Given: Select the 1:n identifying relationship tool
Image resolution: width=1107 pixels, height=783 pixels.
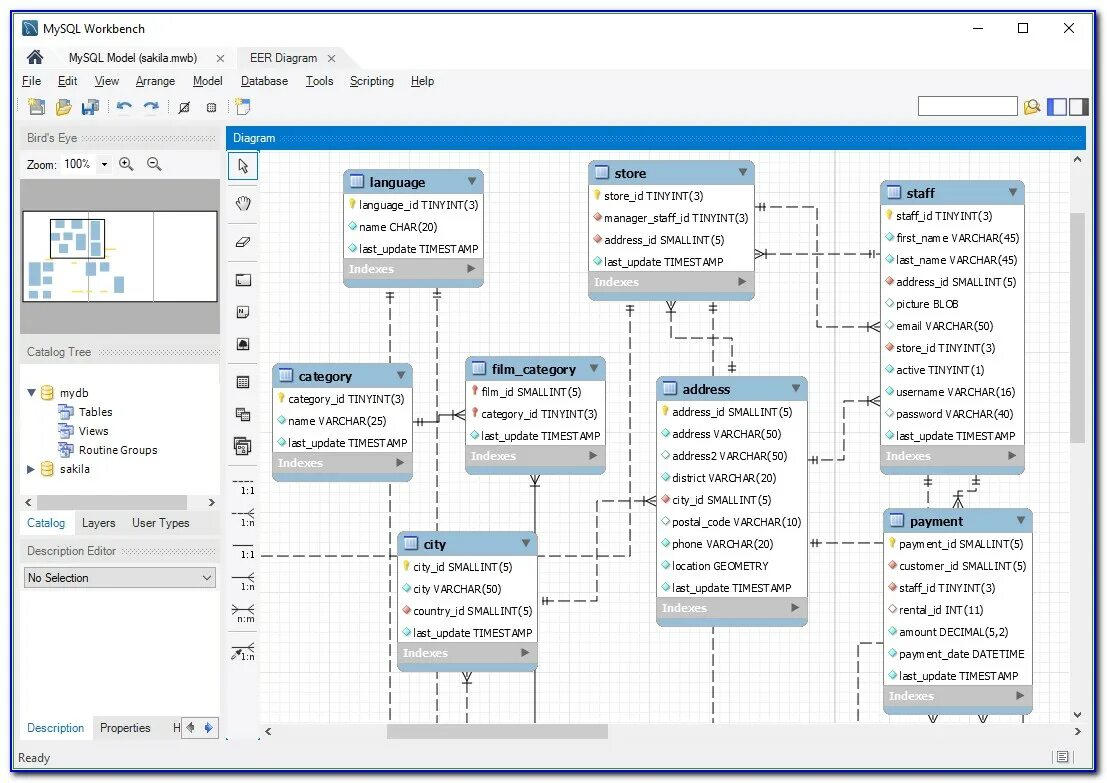Looking at the screenshot, I should click(244, 582).
